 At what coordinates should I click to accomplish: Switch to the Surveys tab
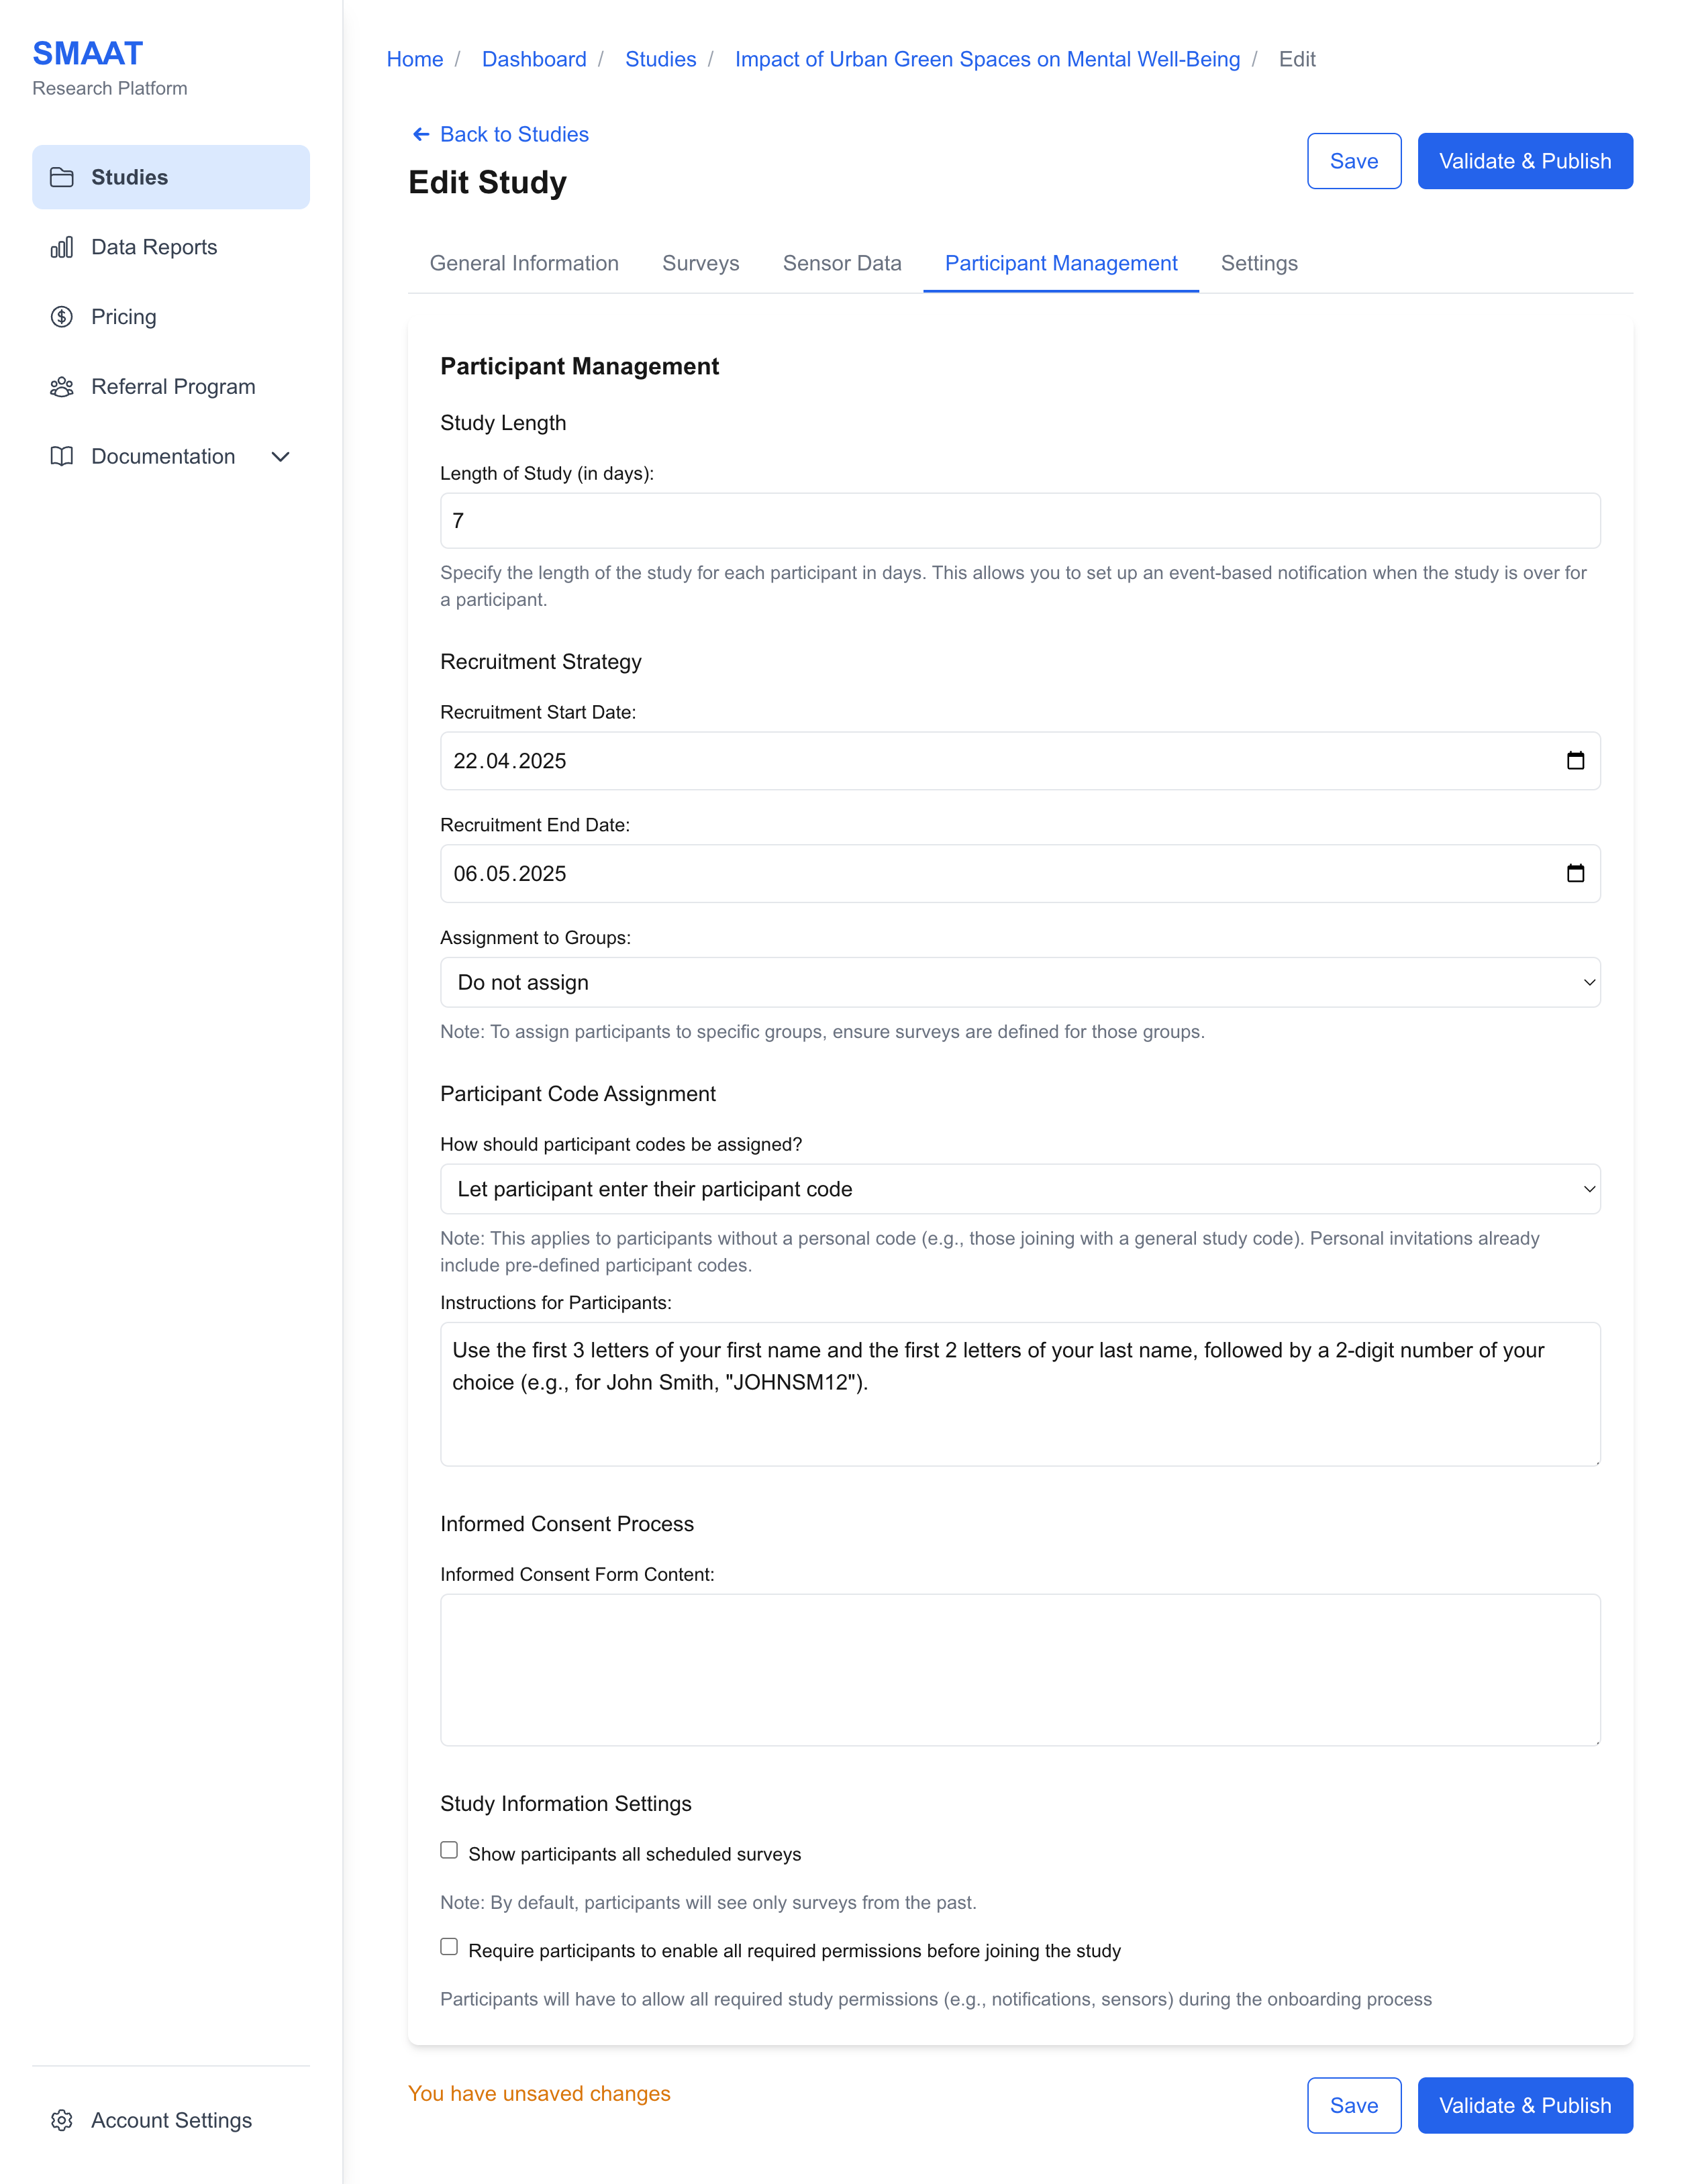(x=700, y=263)
